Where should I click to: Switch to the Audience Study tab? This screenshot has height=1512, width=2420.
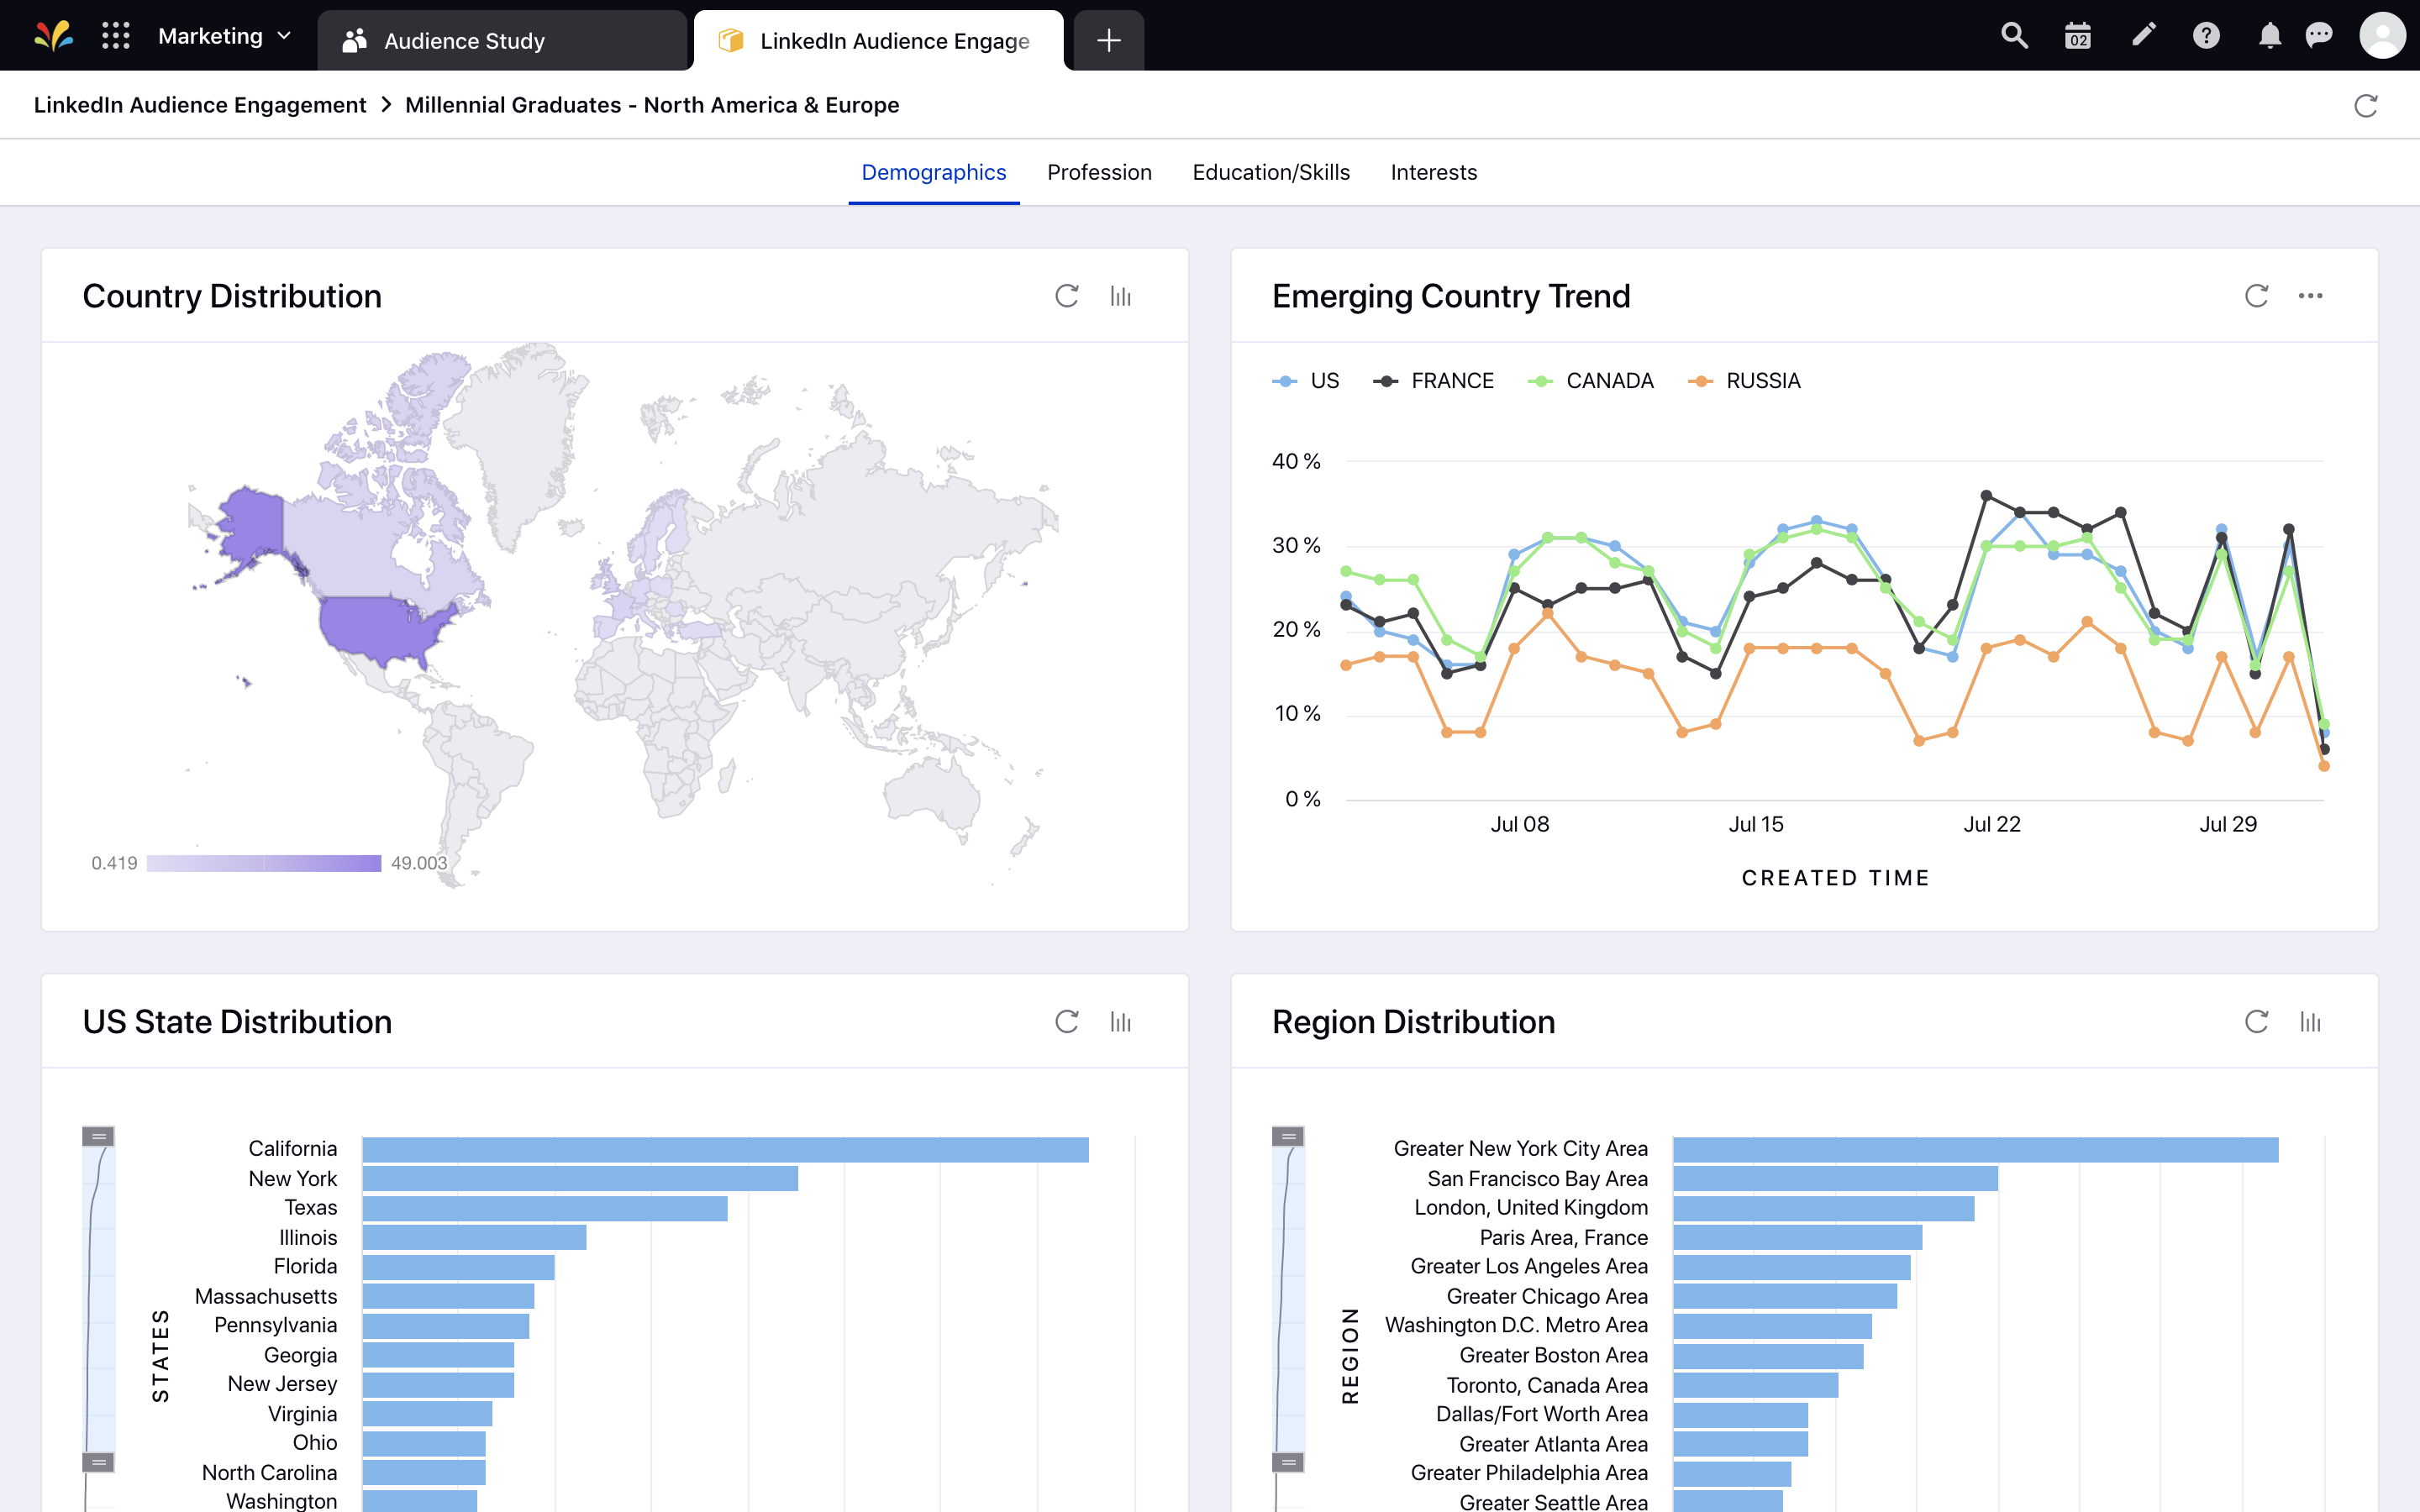[464, 41]
